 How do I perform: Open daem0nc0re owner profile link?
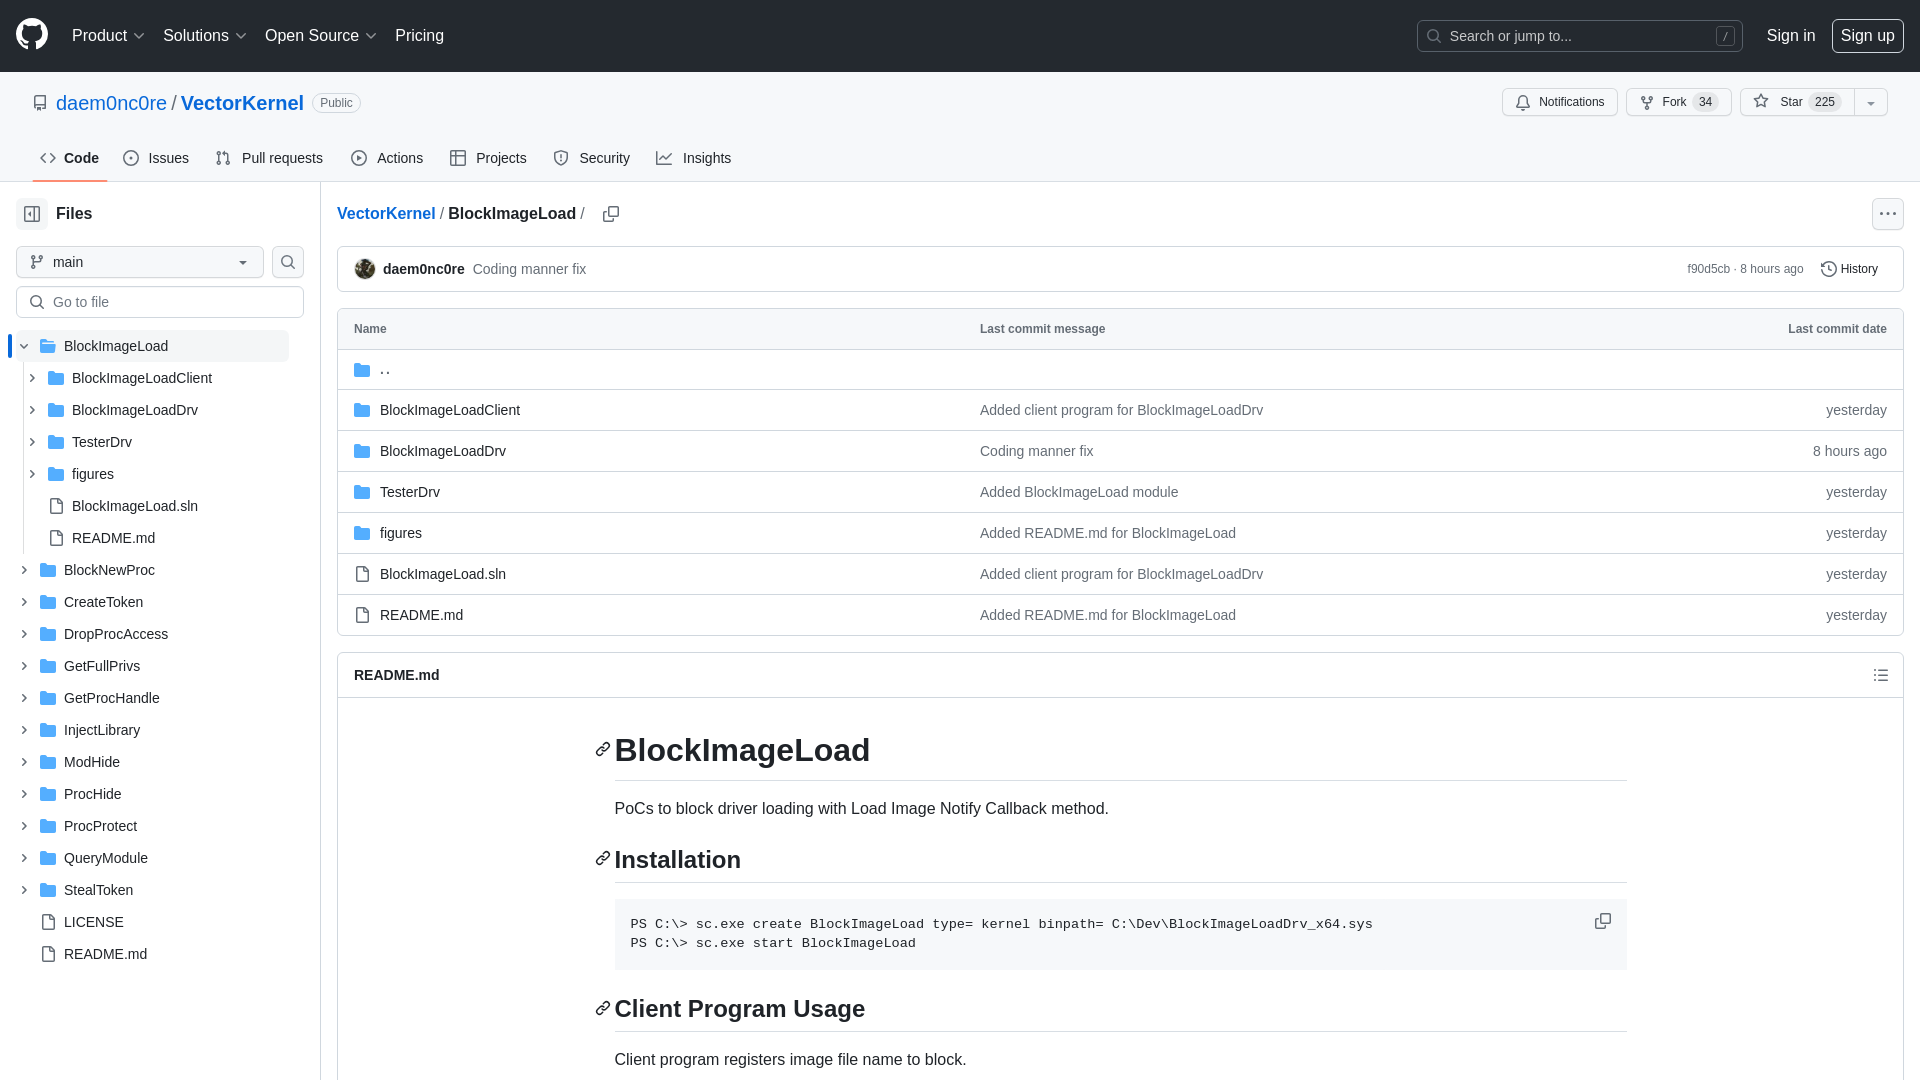pos(111,103)
